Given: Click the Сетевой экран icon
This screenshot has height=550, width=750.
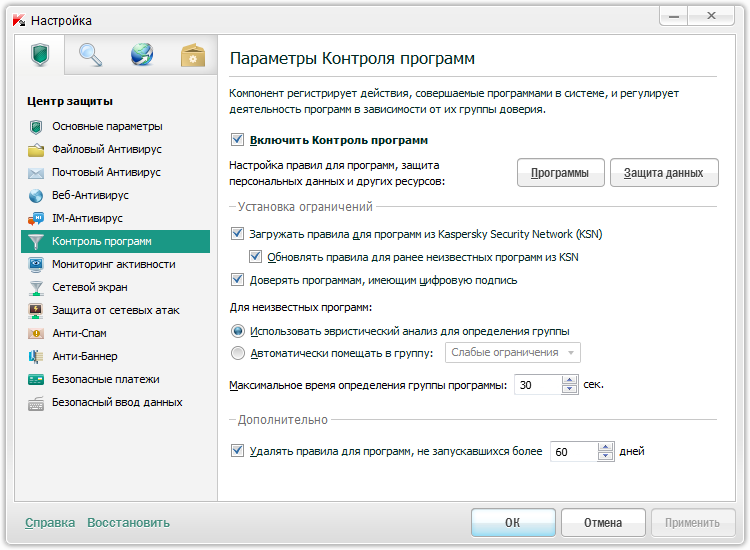Looking at the screenshot, I should pyautogui.click(x=36, y=287).
